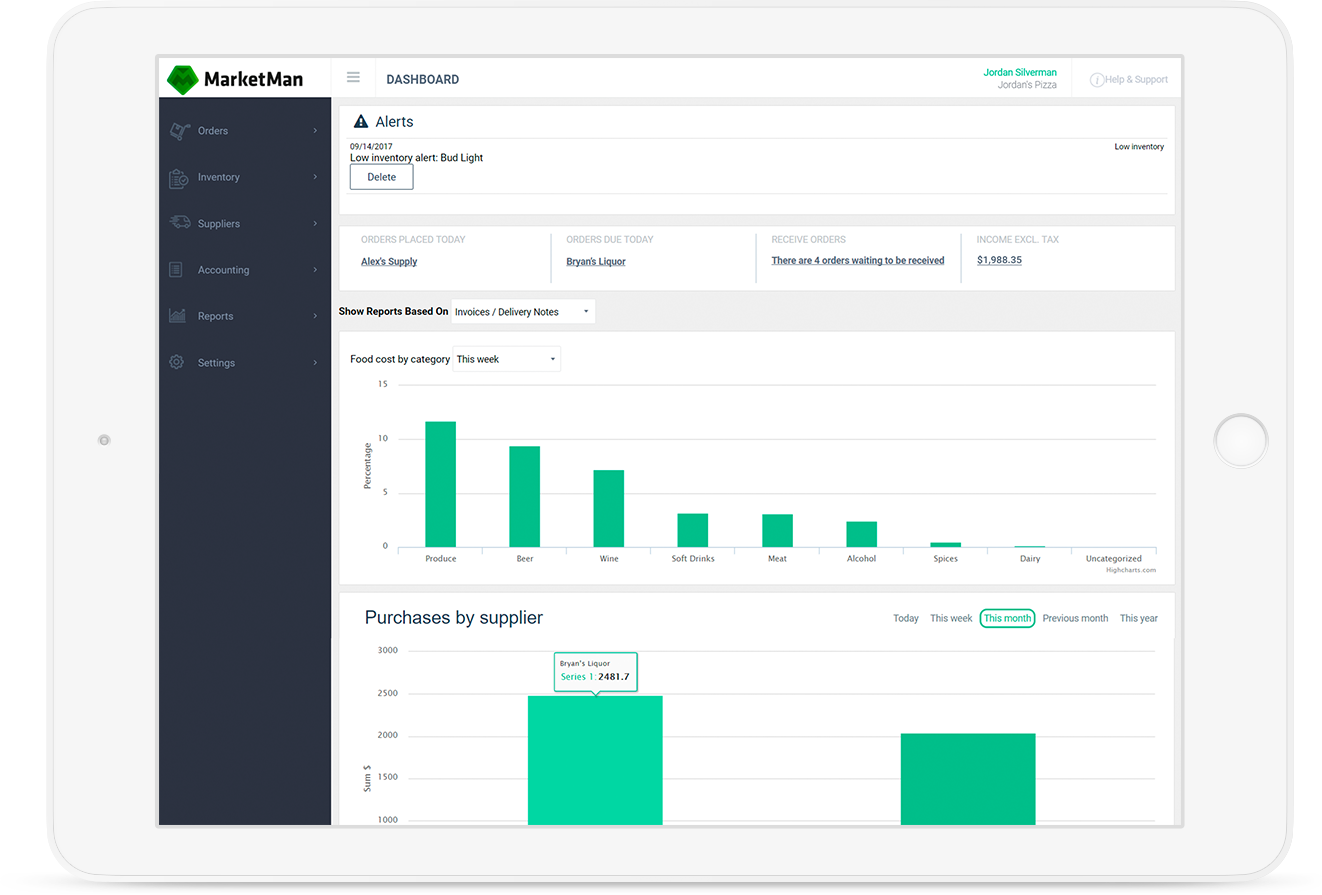Click the Bryan's Liquor bar in the chart

click(595, 760)
